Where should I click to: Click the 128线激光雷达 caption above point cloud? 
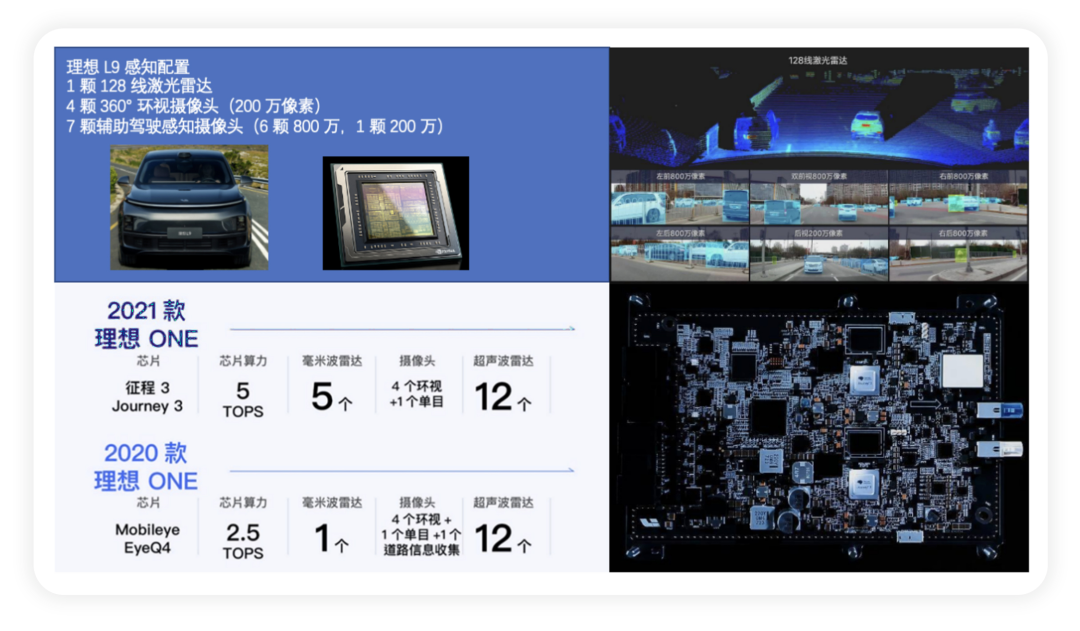click(x=818, y=60)
